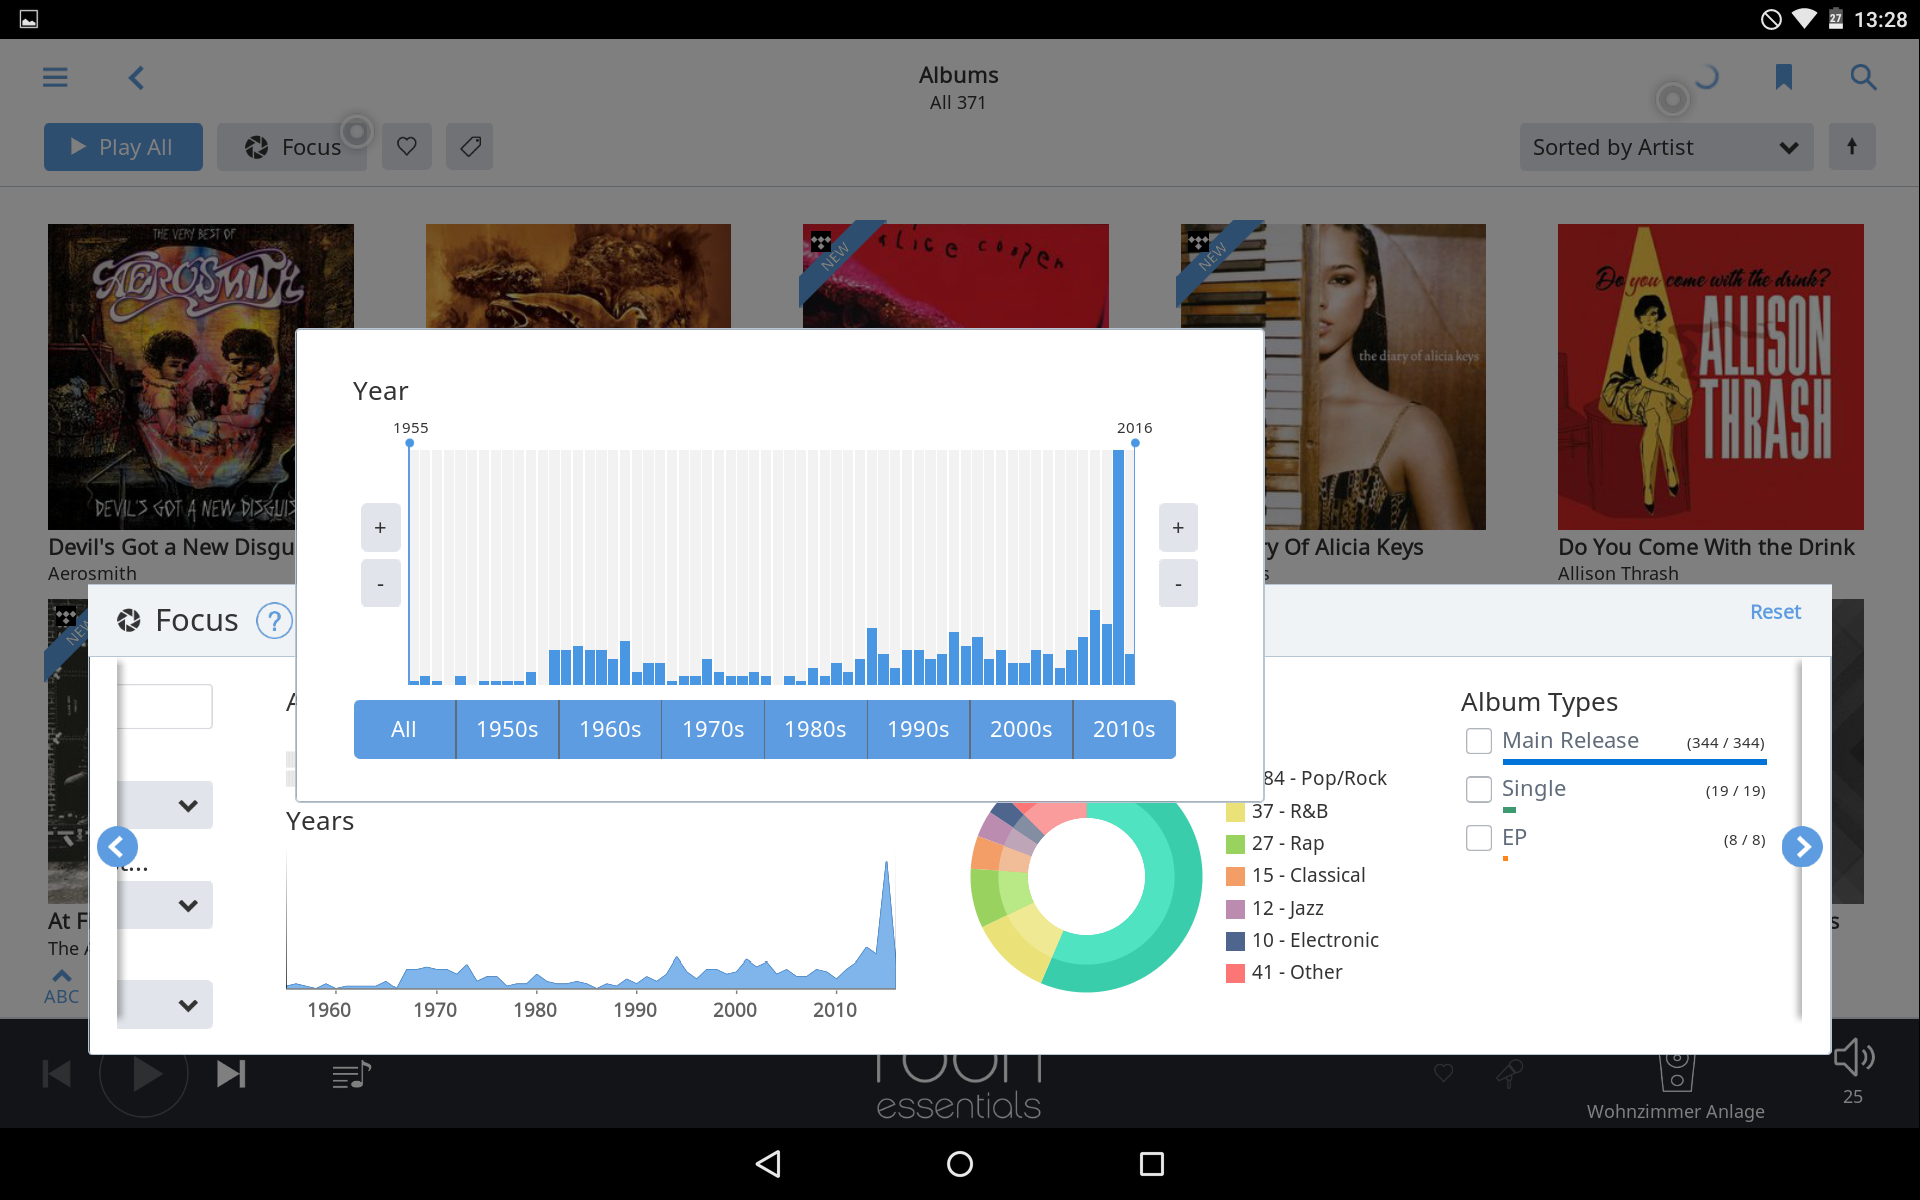
Task: Open the hamburger navigation menu
Action: (x=55, y=77)
